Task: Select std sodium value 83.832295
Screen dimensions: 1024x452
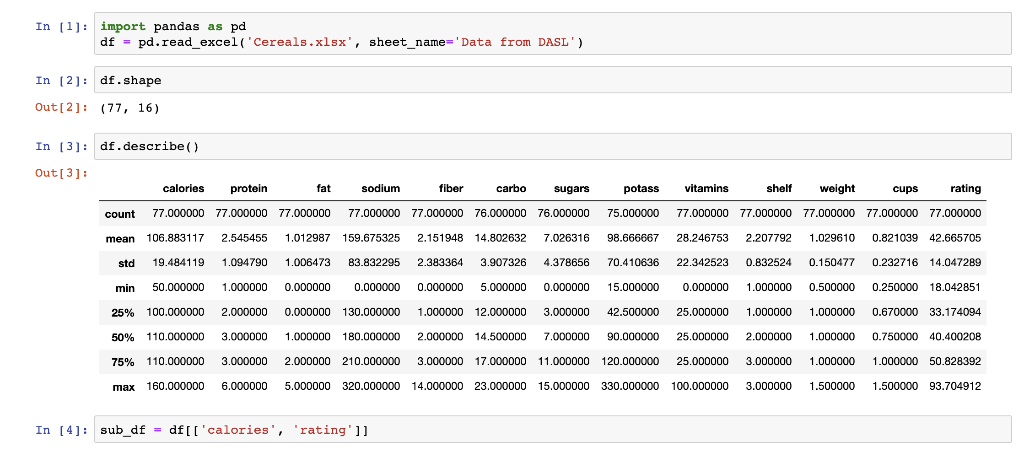Action: coord(374,263)
